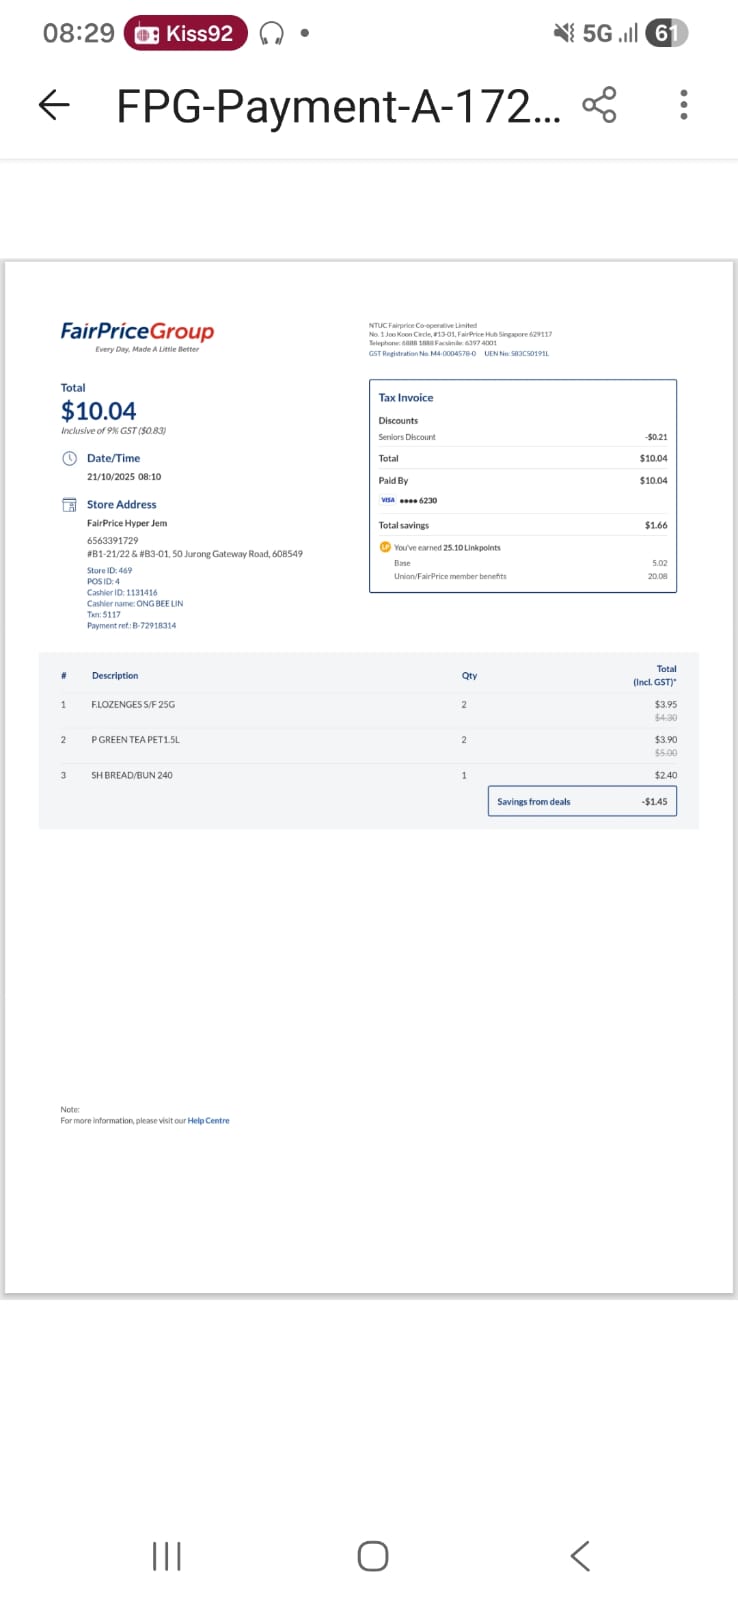This screenshot has height=1600, width=738.
Task: Tap the share icon in header
Action: point(599,105)
